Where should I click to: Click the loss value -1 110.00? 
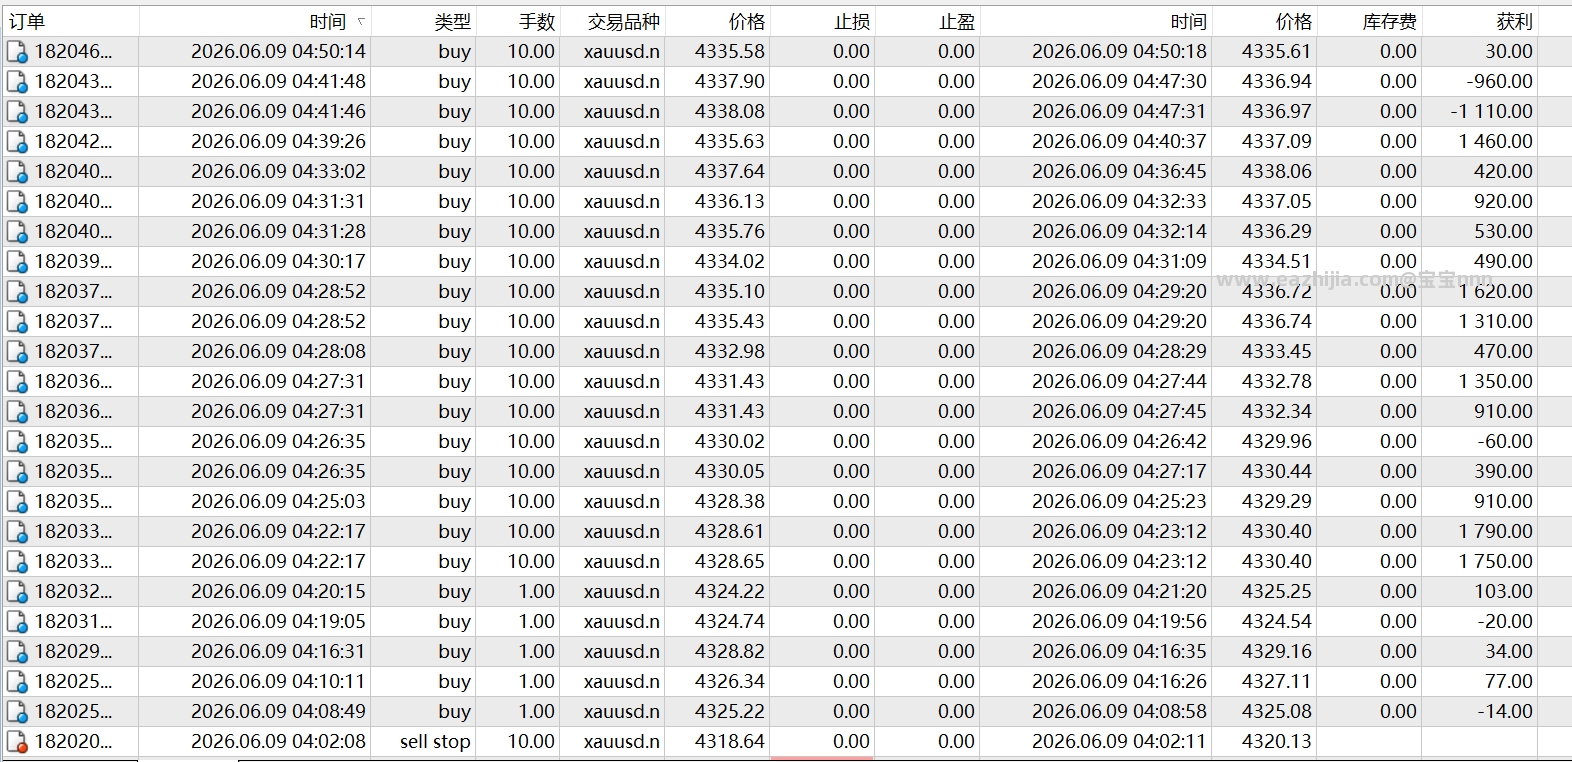pos(1491,112)
